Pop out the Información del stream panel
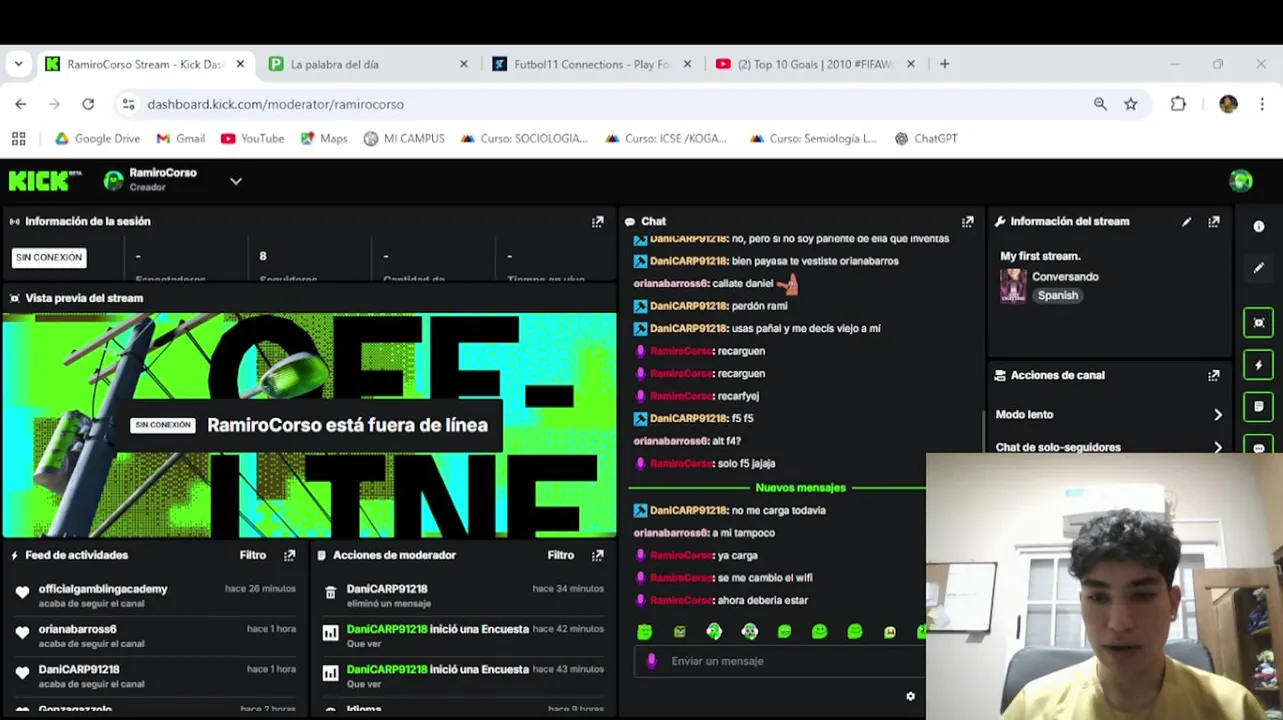Viewport: 1283px width, 720px height. [x=1213, y=222]
